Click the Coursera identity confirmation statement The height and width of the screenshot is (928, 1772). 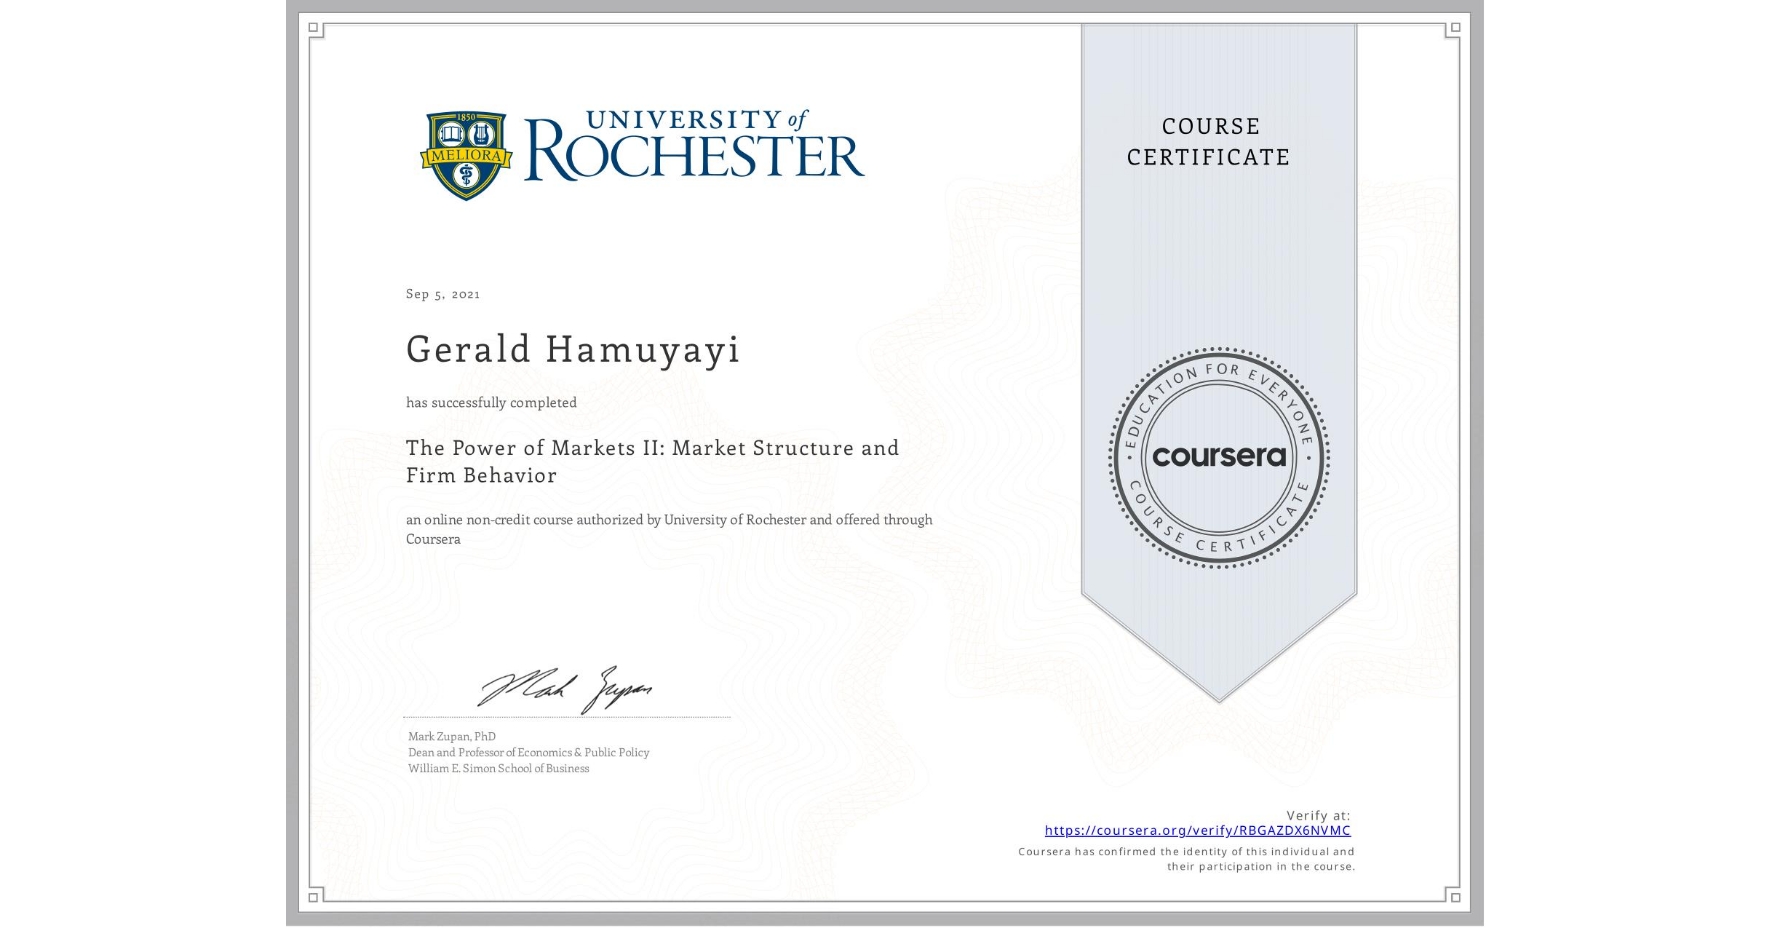coord(1185,858)
